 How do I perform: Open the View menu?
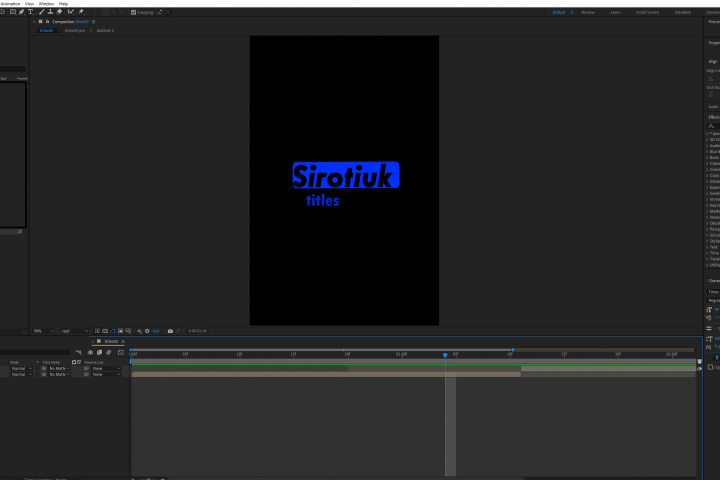tap(29, 4)
